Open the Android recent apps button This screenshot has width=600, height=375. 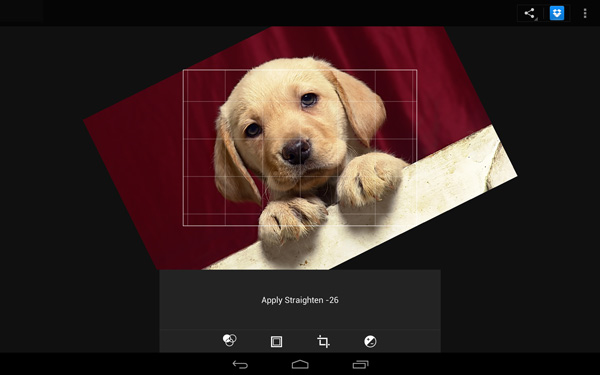pos(360,364)
